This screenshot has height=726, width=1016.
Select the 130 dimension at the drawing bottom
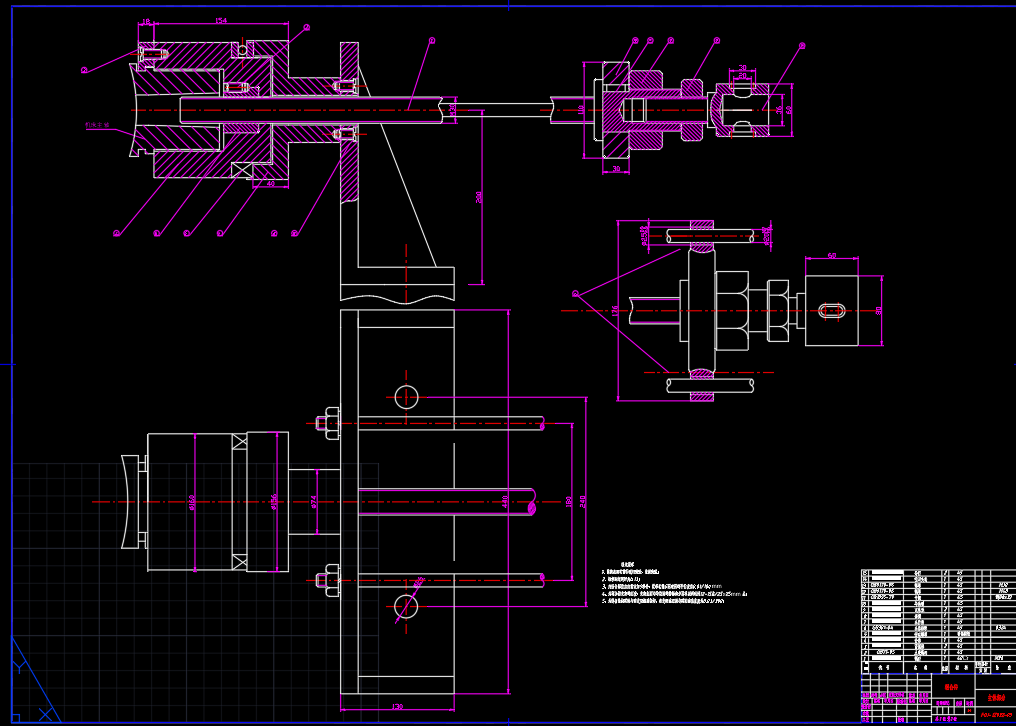[397, 707]
